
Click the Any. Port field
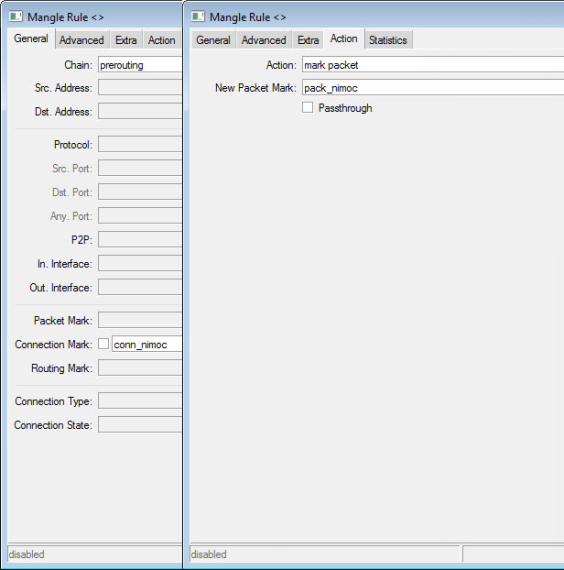click(x=140, y=216)
